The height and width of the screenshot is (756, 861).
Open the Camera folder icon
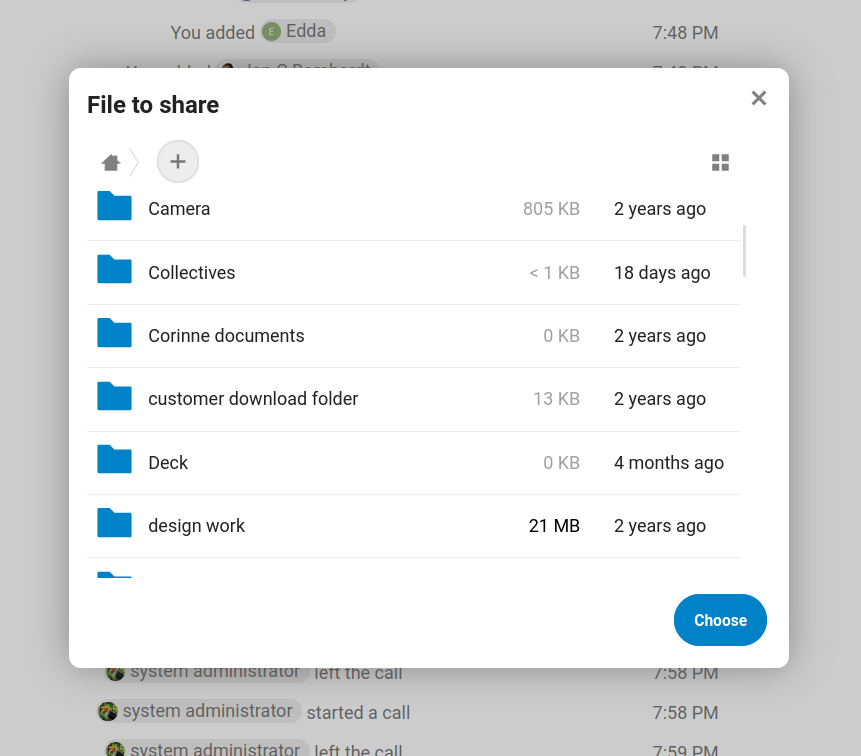tap(113, 208)
